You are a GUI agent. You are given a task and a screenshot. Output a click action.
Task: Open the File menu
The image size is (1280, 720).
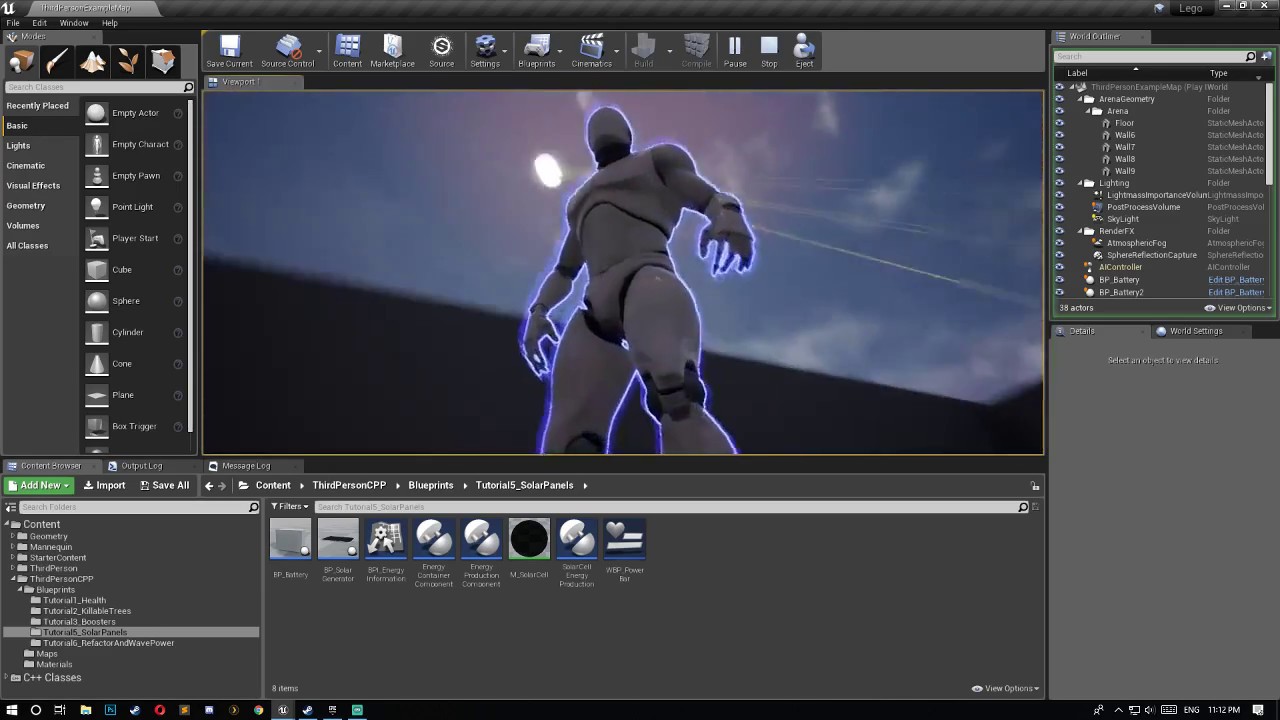click(13, 23)
